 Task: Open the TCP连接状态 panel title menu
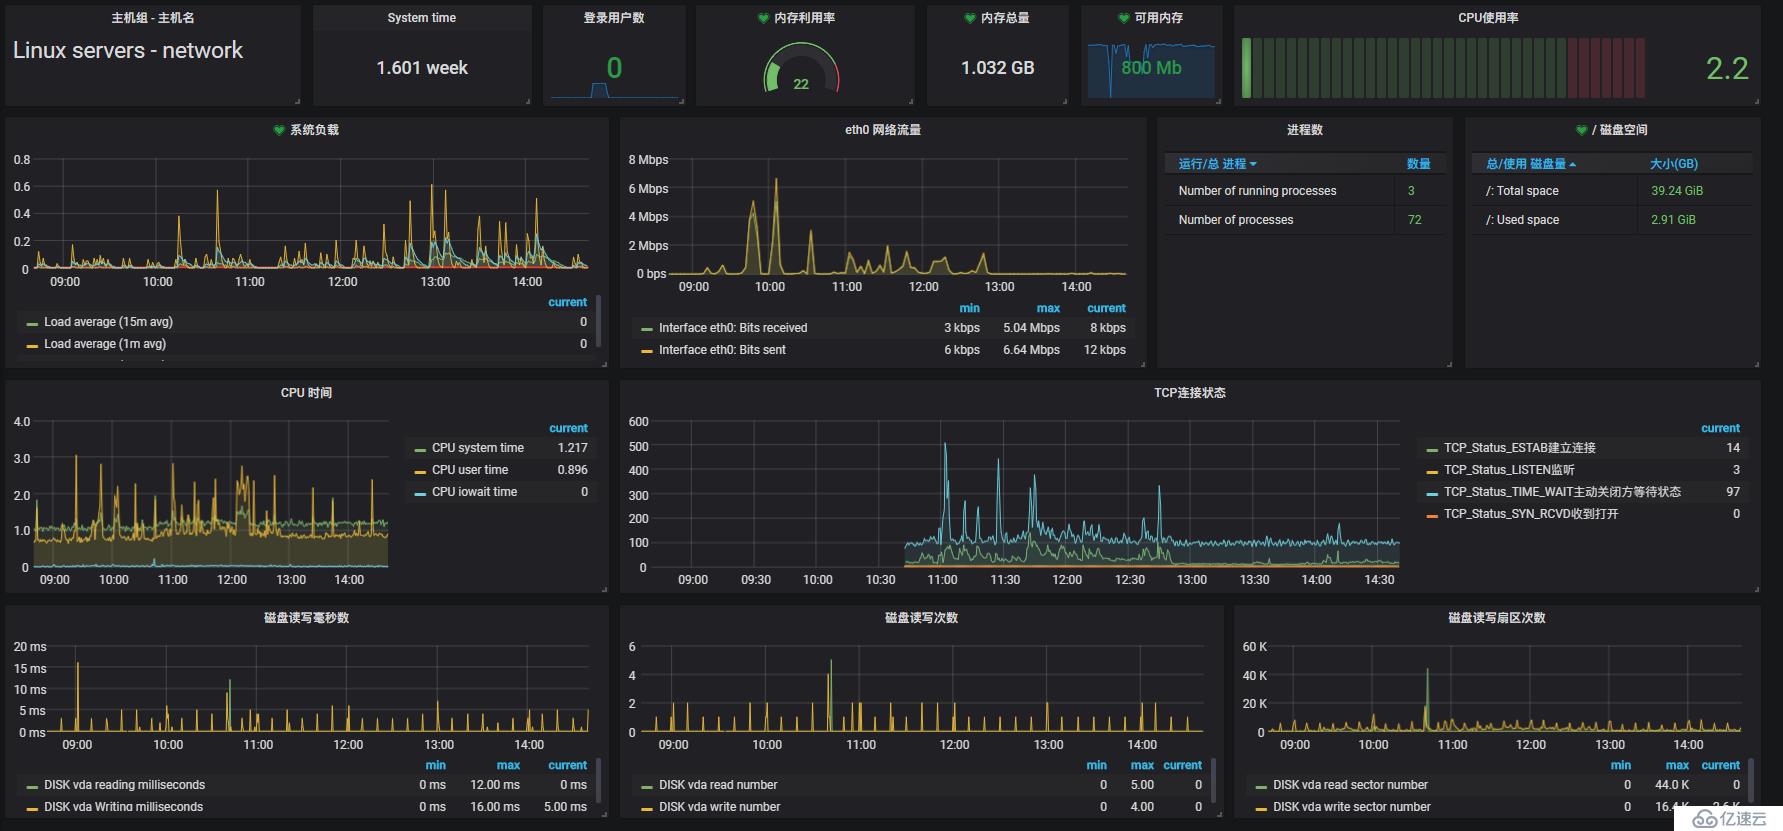tap(1190, 393)
